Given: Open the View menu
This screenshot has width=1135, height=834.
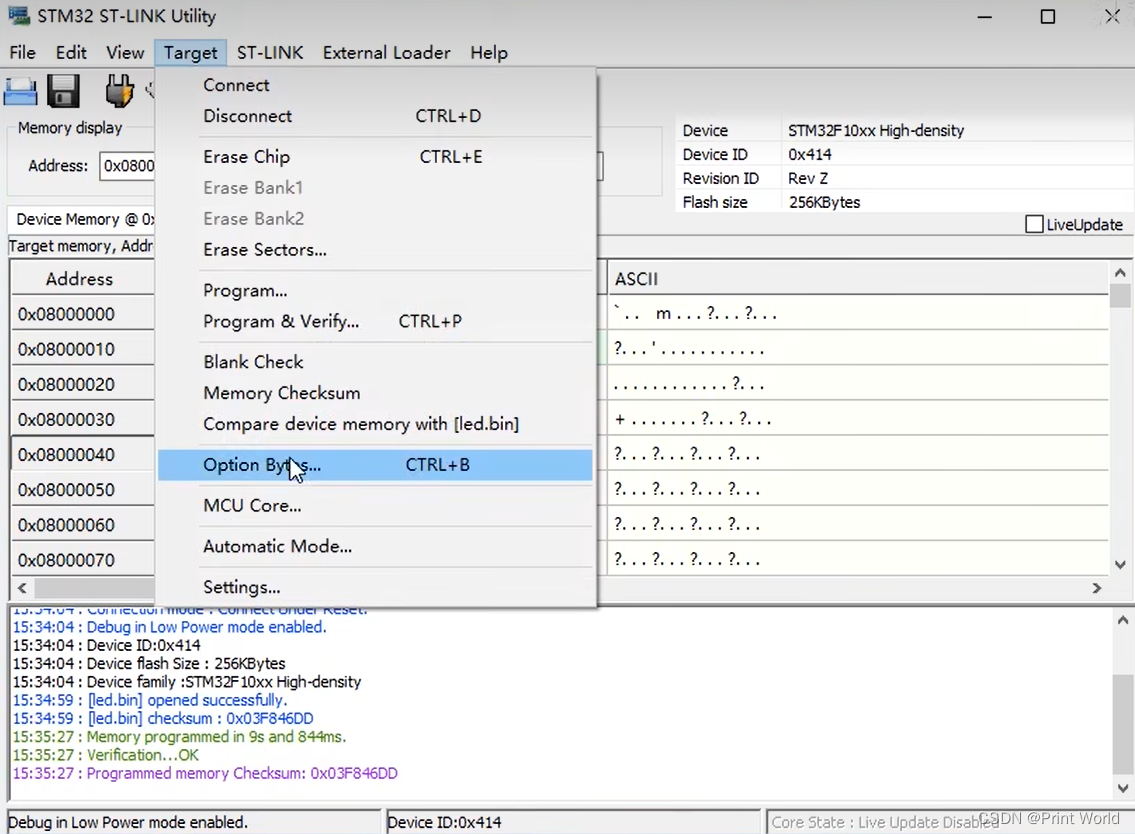Looking at the screenshot, I should [125, 53].
